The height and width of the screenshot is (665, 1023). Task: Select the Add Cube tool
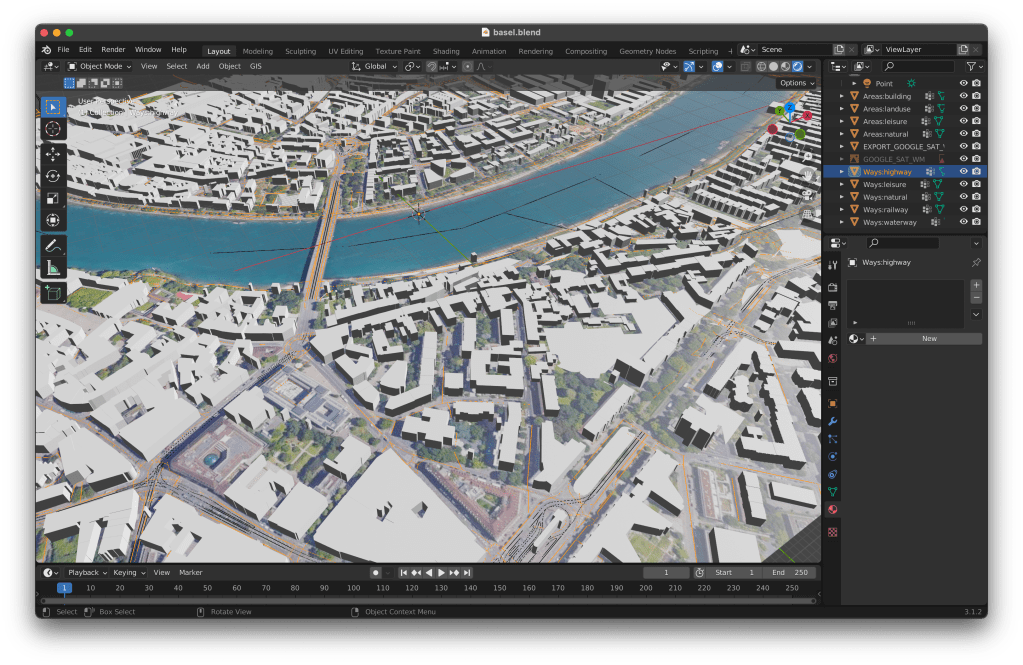coord(53,293)
